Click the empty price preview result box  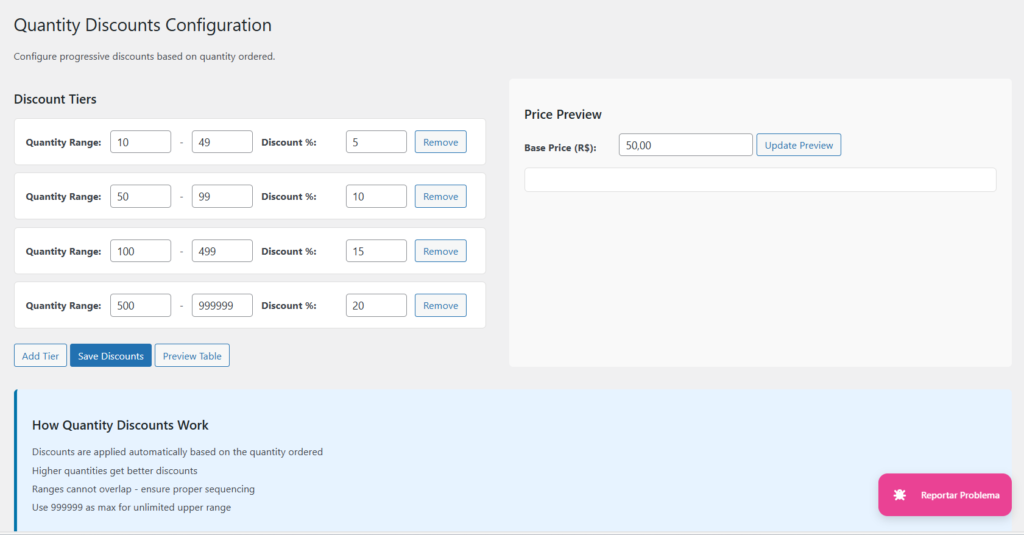tap(760, 179)
